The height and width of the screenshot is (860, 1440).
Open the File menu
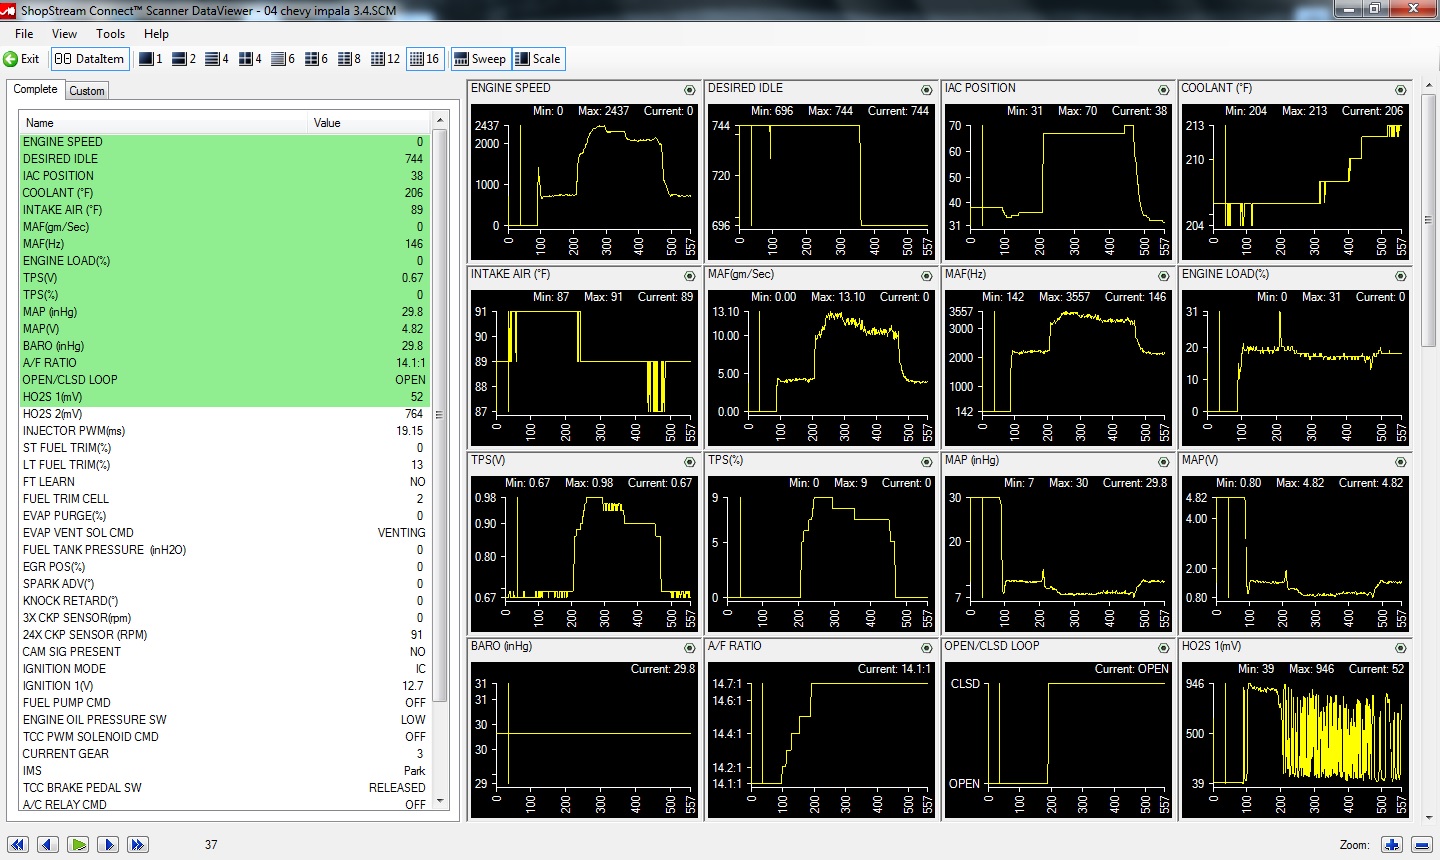click(x=24, y=33)
